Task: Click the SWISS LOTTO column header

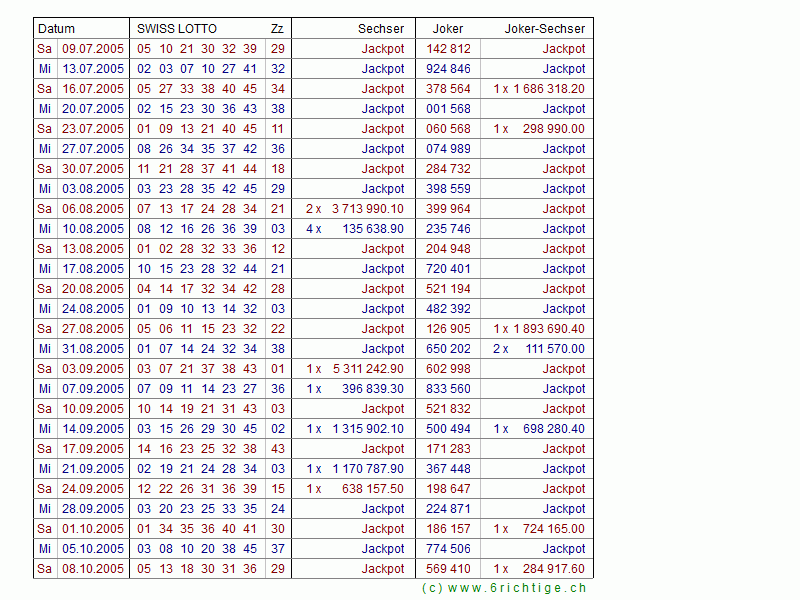Action: (x=177, y=29)
